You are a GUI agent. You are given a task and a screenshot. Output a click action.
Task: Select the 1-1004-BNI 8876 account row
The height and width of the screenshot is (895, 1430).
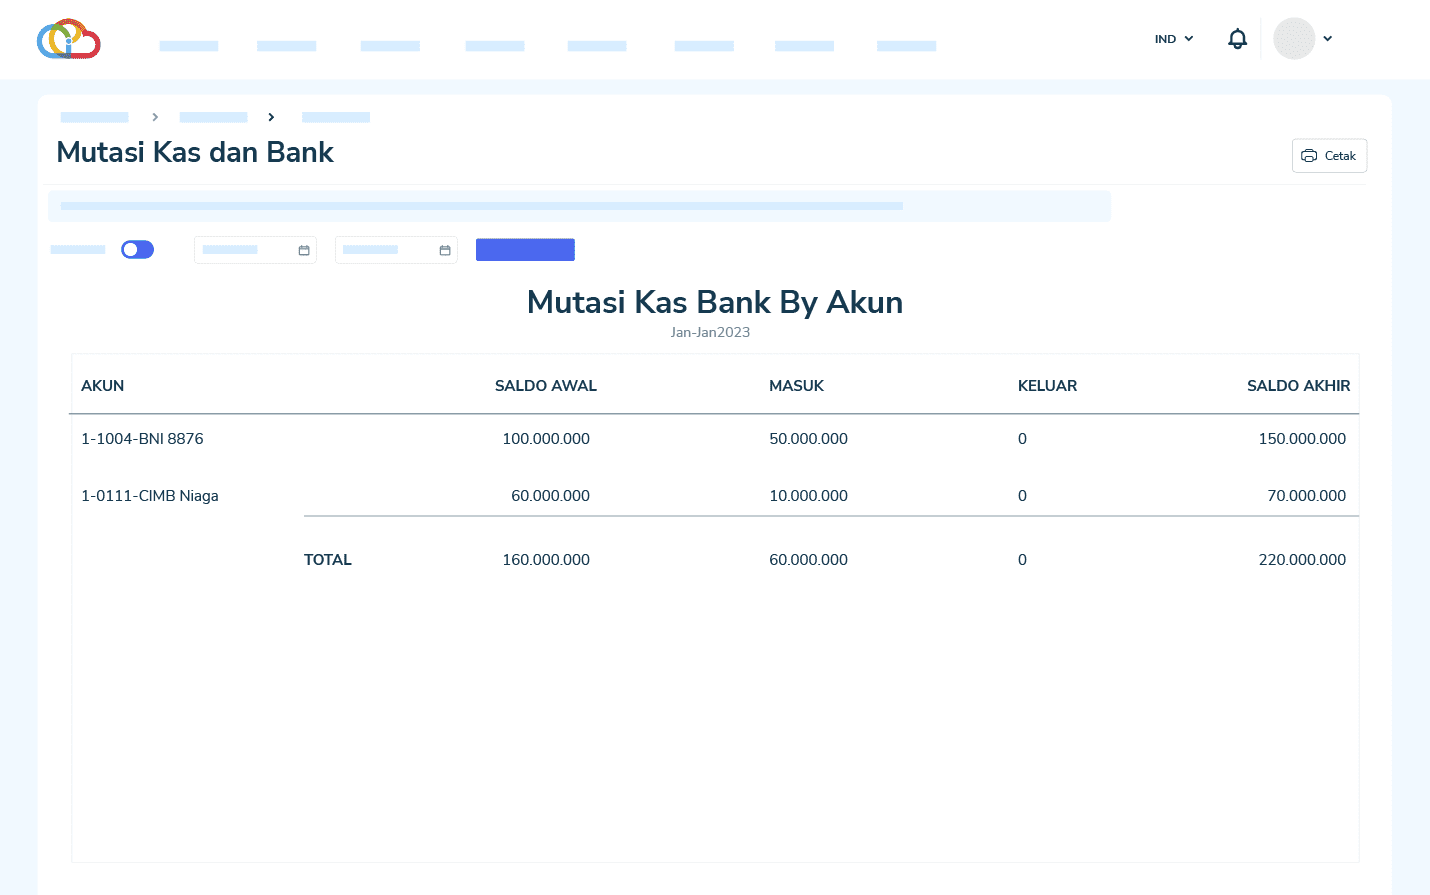click(142, 439)
